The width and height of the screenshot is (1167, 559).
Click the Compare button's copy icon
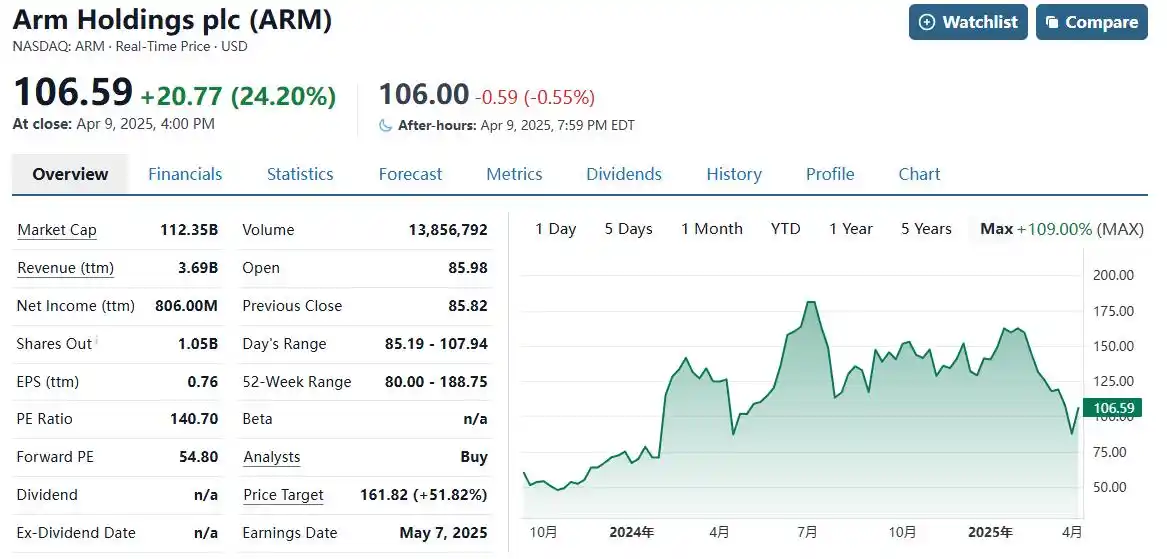pyautogui.click(x=1052, y=22)
